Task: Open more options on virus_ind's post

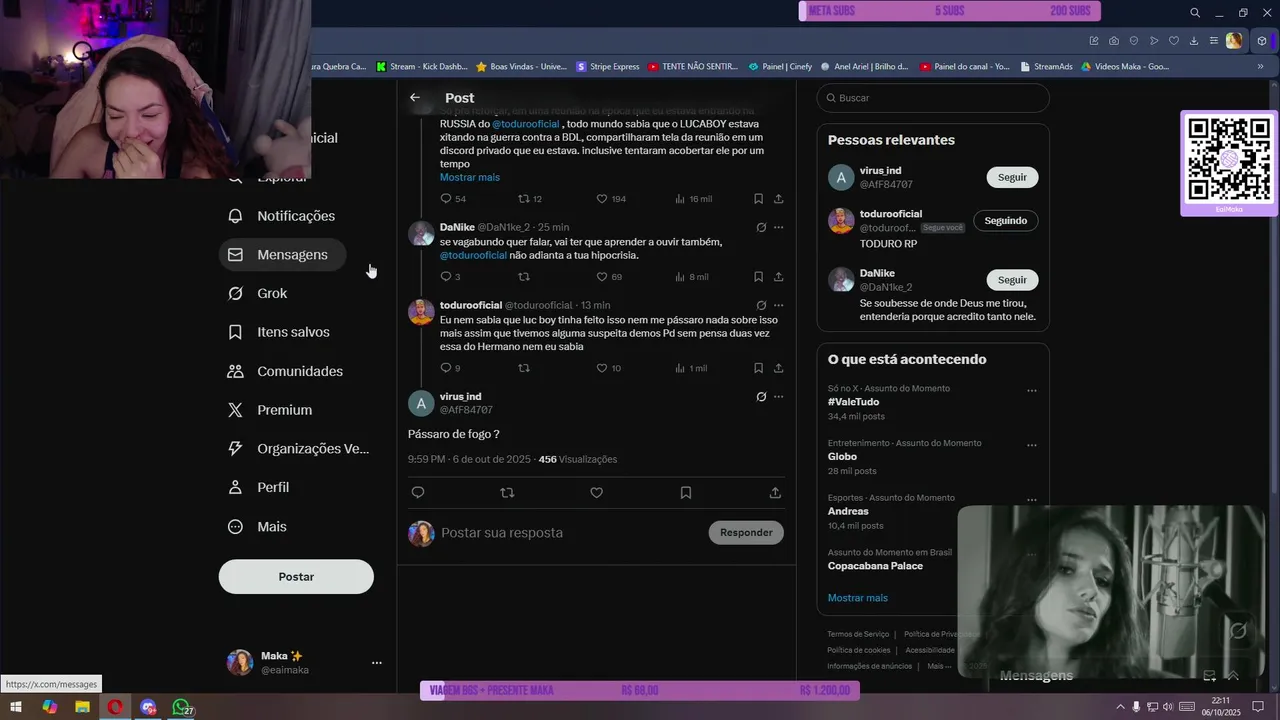Action: pyautogui.click(x=779, y=397)
